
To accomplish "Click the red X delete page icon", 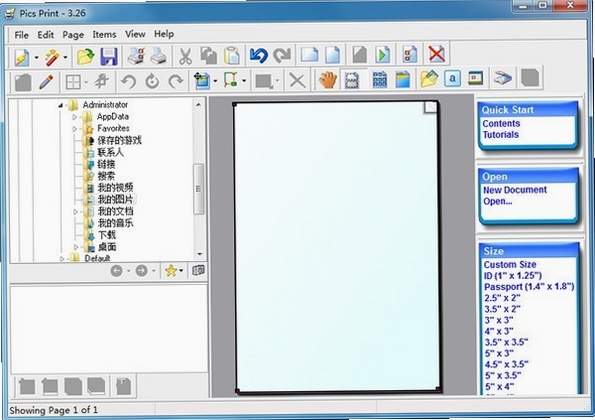I will click(x=436, y=54).
